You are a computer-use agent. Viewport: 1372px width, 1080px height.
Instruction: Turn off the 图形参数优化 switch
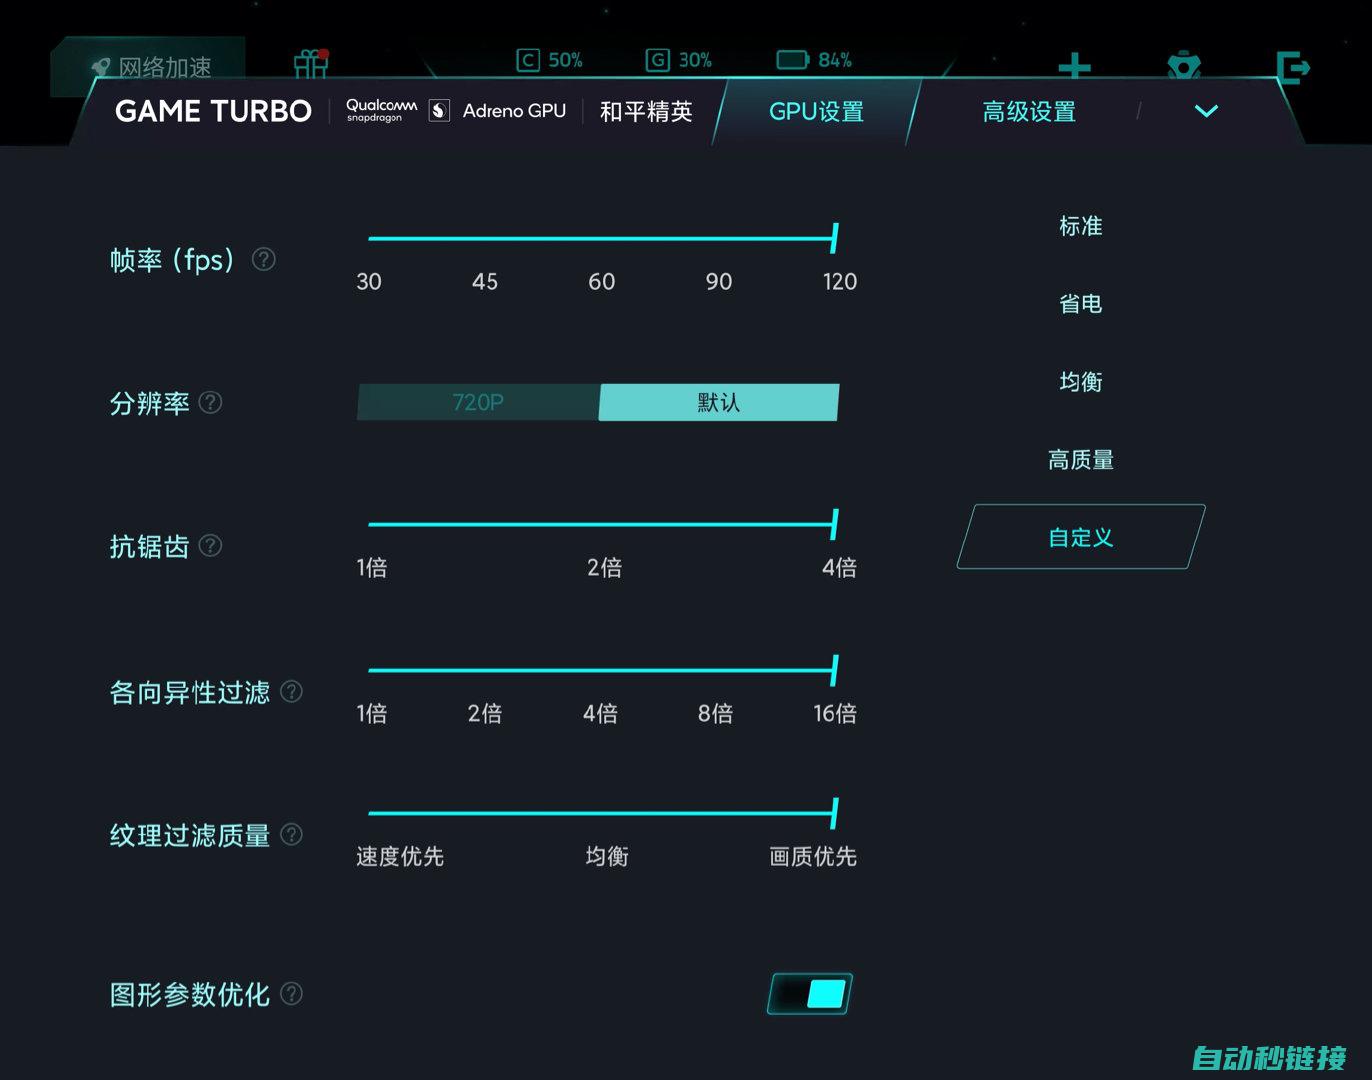[810, 994]
